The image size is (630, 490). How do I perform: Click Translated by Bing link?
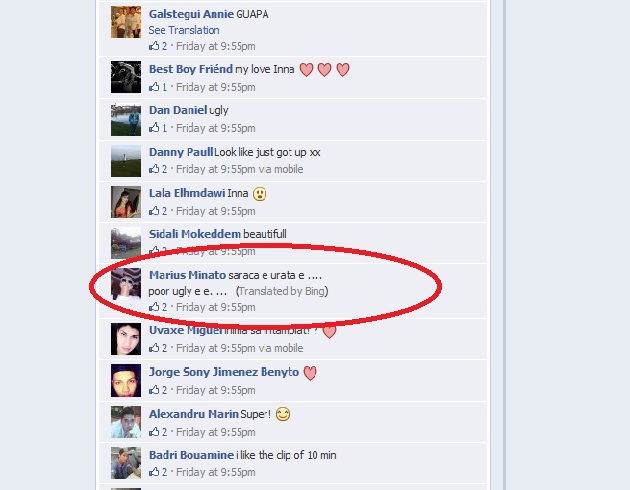pyautogui.click(x=282, y=291)
